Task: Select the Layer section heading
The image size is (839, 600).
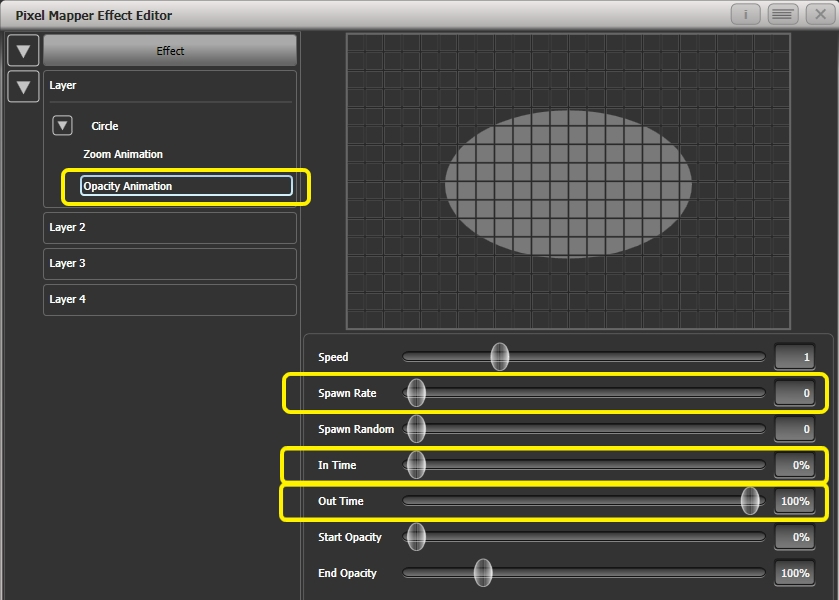Action: (63, 85)
